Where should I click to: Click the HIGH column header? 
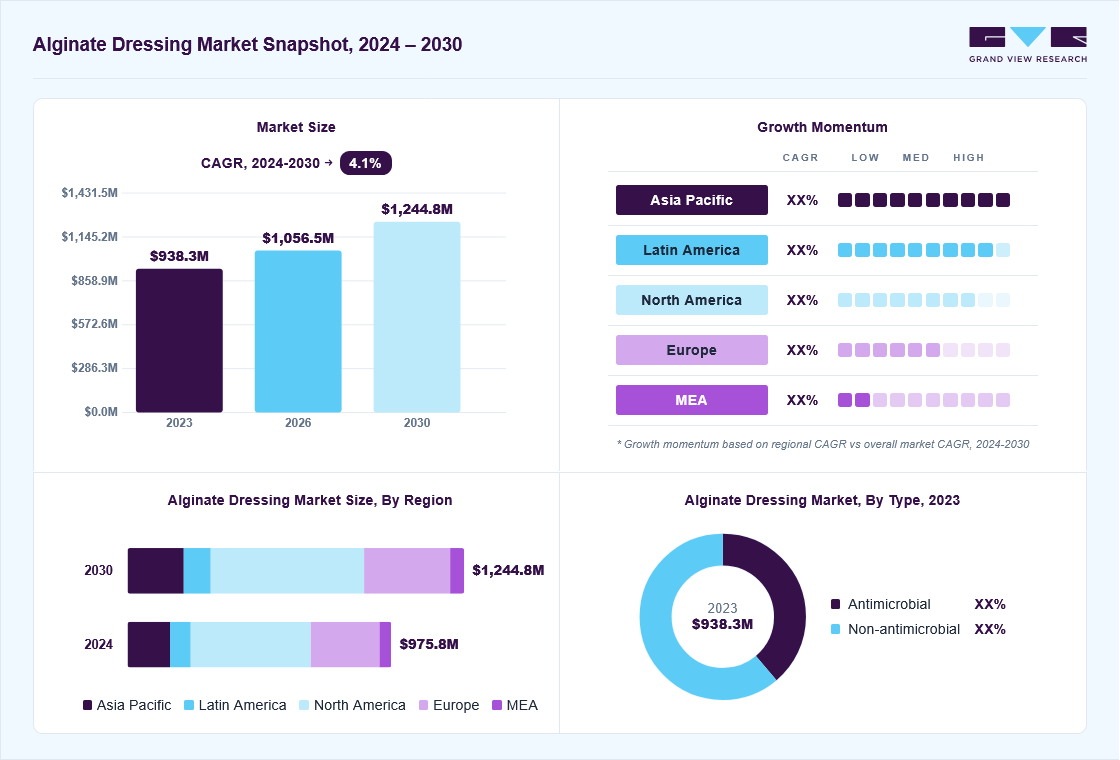tap(969, 158)
